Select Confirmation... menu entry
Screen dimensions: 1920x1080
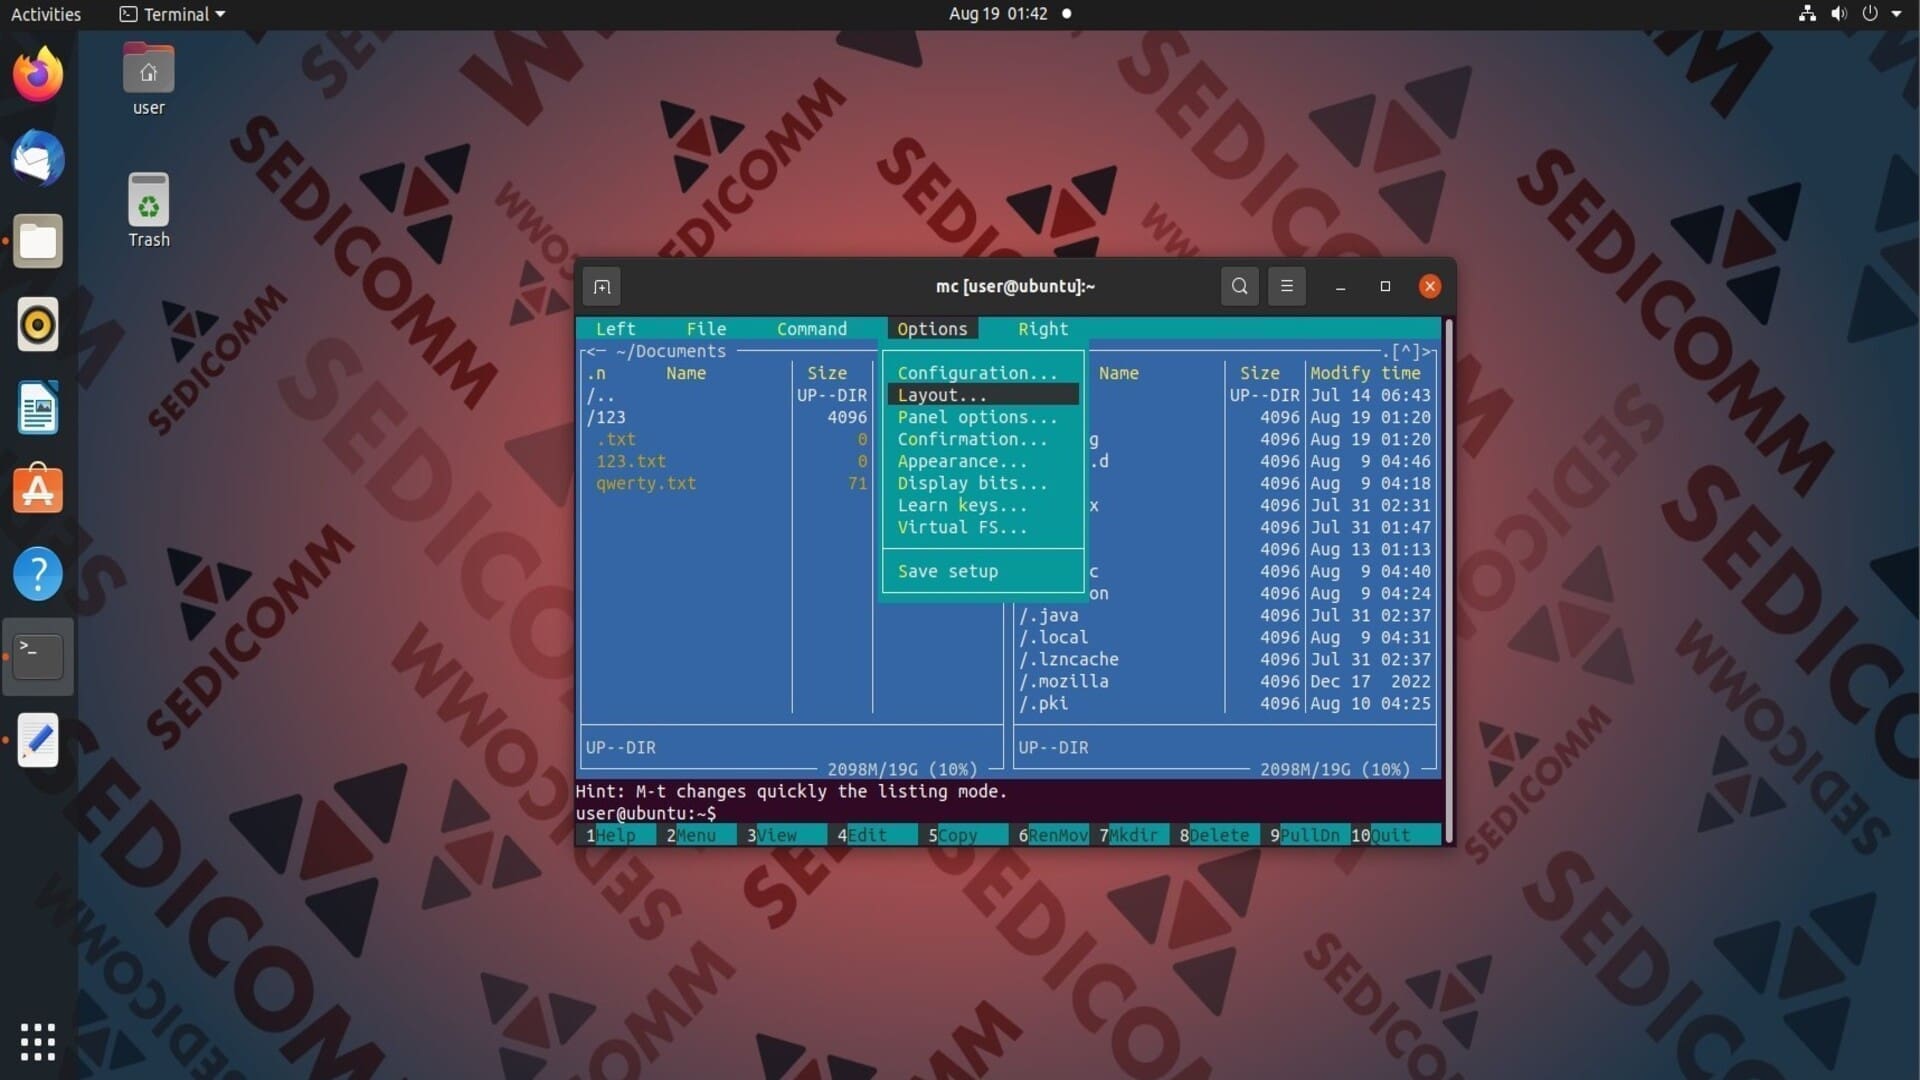coord(983,439)
